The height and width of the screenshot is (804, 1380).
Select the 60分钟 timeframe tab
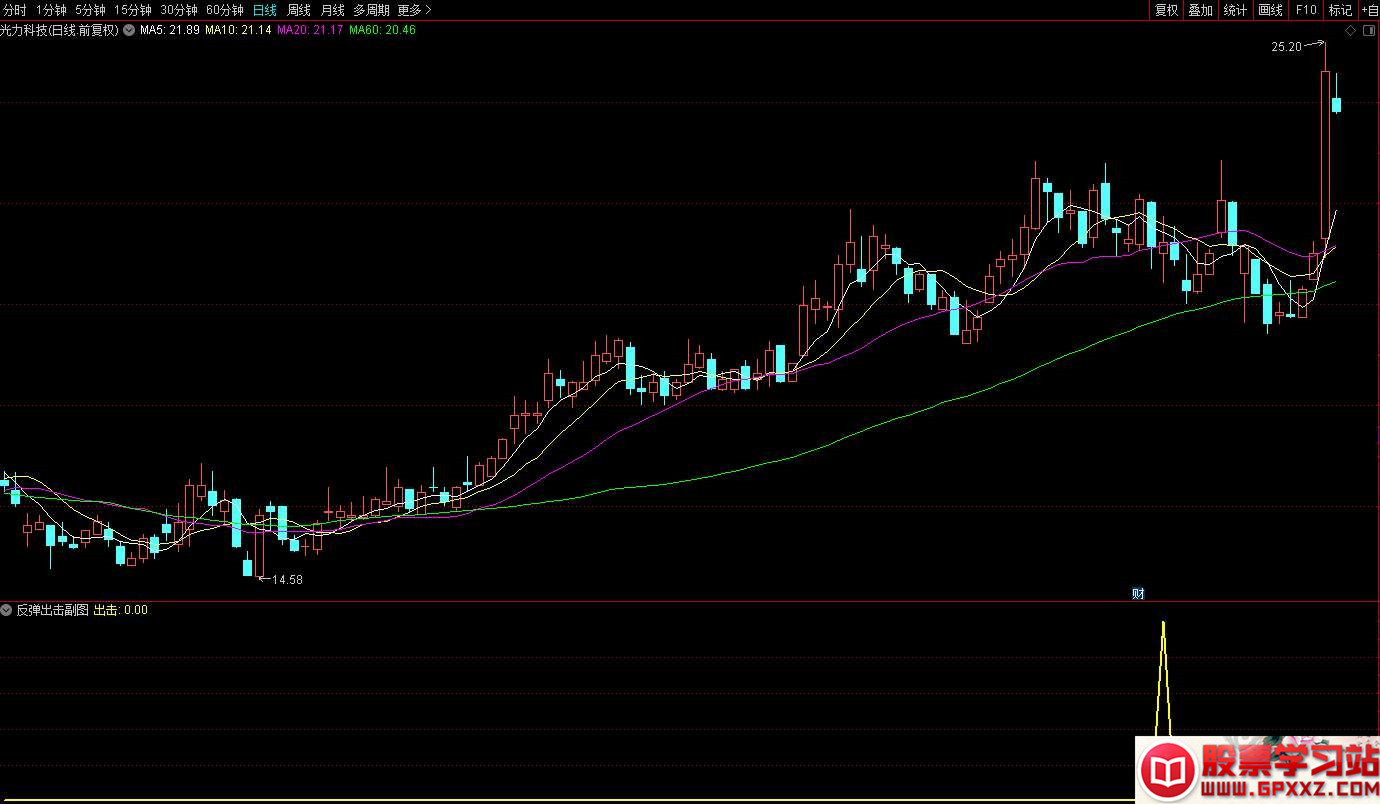[x=225, y=10]
